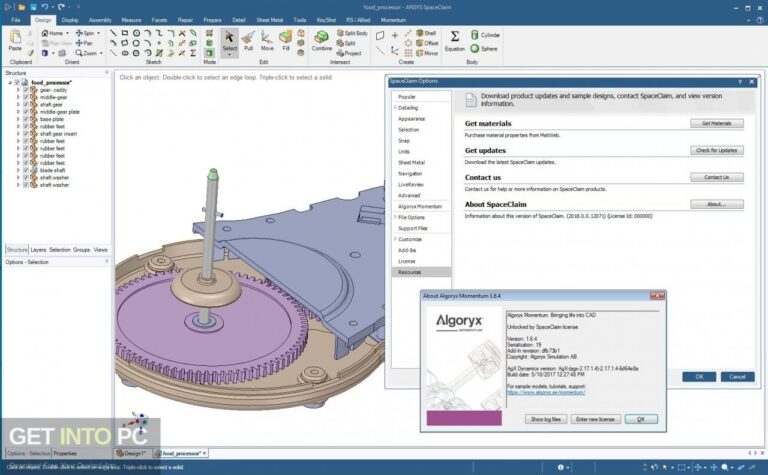Viewport: 768px width, 475px height.
Task: Create a Cylinder body
Action: pos(485,35)
